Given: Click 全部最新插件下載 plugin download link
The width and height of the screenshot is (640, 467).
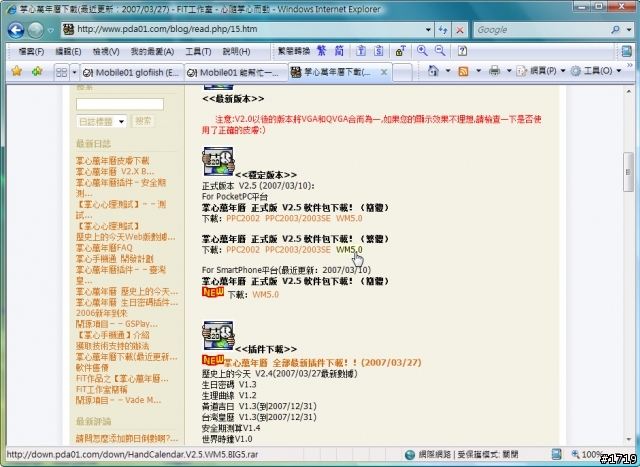Looking at the screenshot, I should pos(322,362).
